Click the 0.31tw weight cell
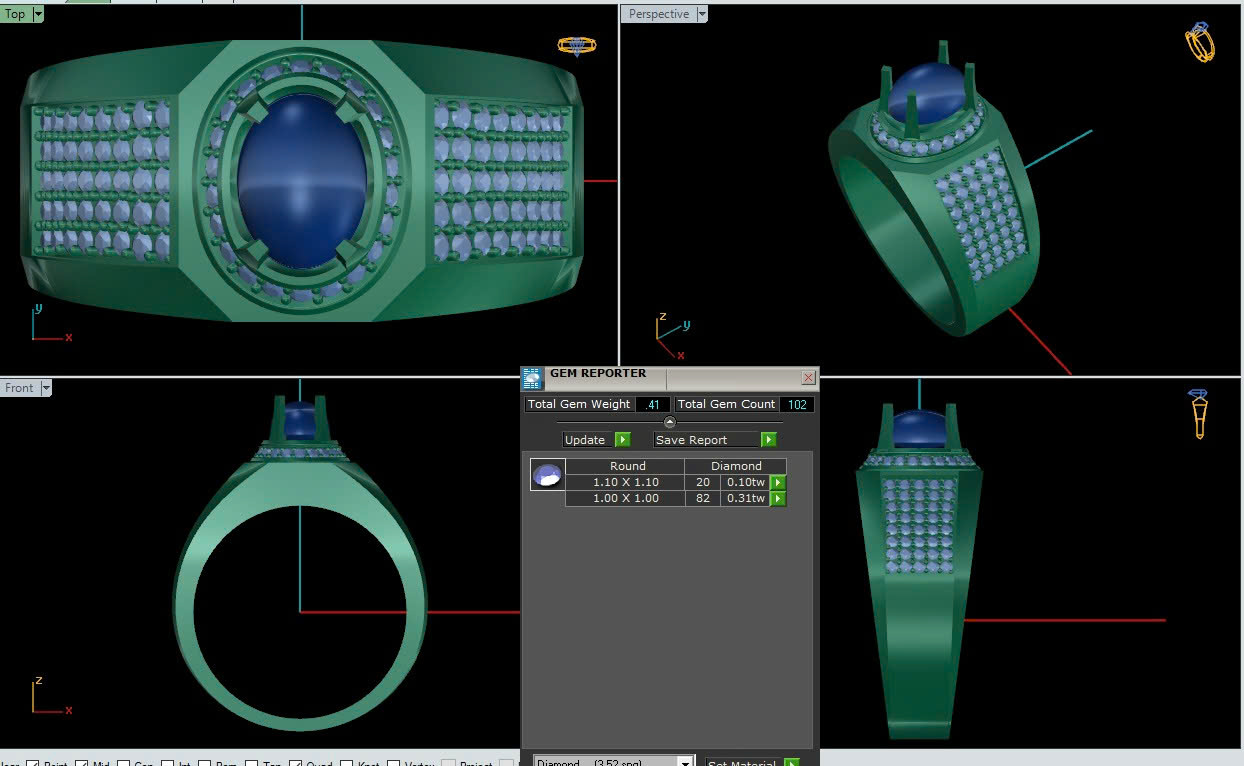 746,498
